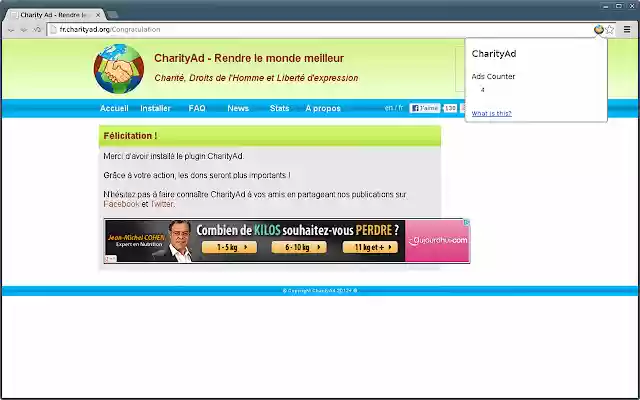Open a new tab with the new-tab button
Viewport: 640px width, 400px height.
tap(113, 15)
